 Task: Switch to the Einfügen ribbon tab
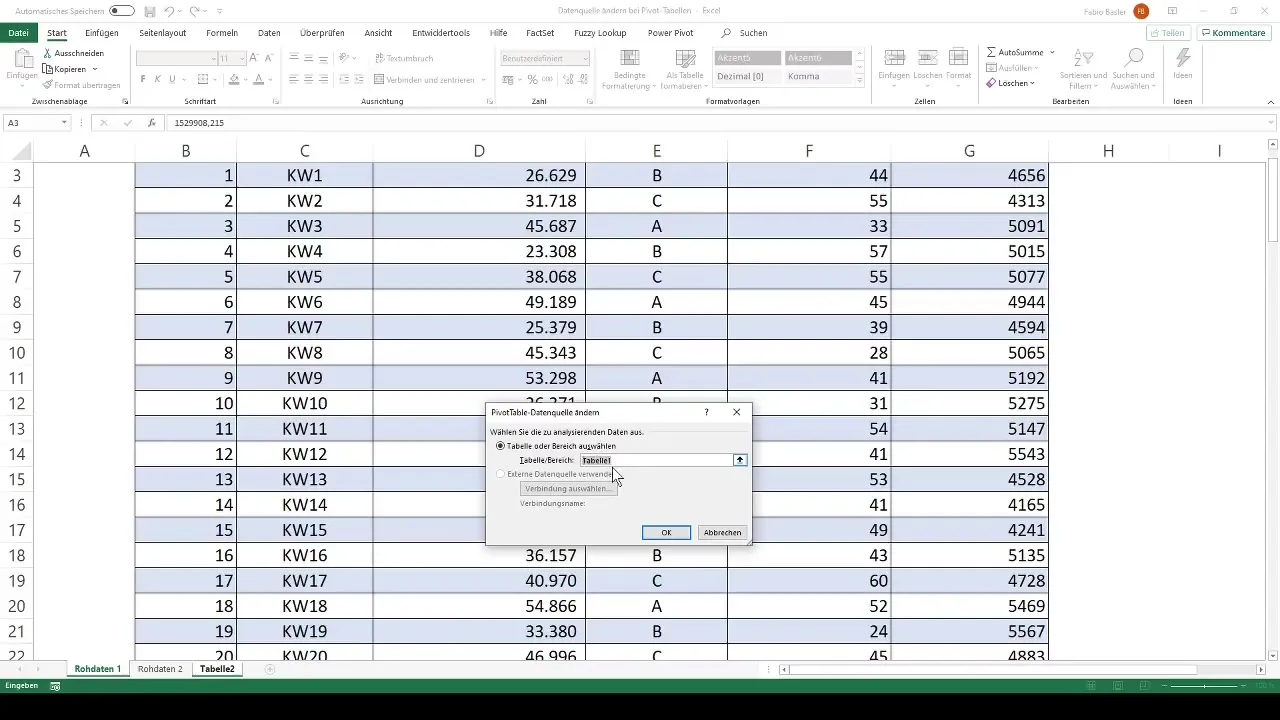click(x=102, y=33)
